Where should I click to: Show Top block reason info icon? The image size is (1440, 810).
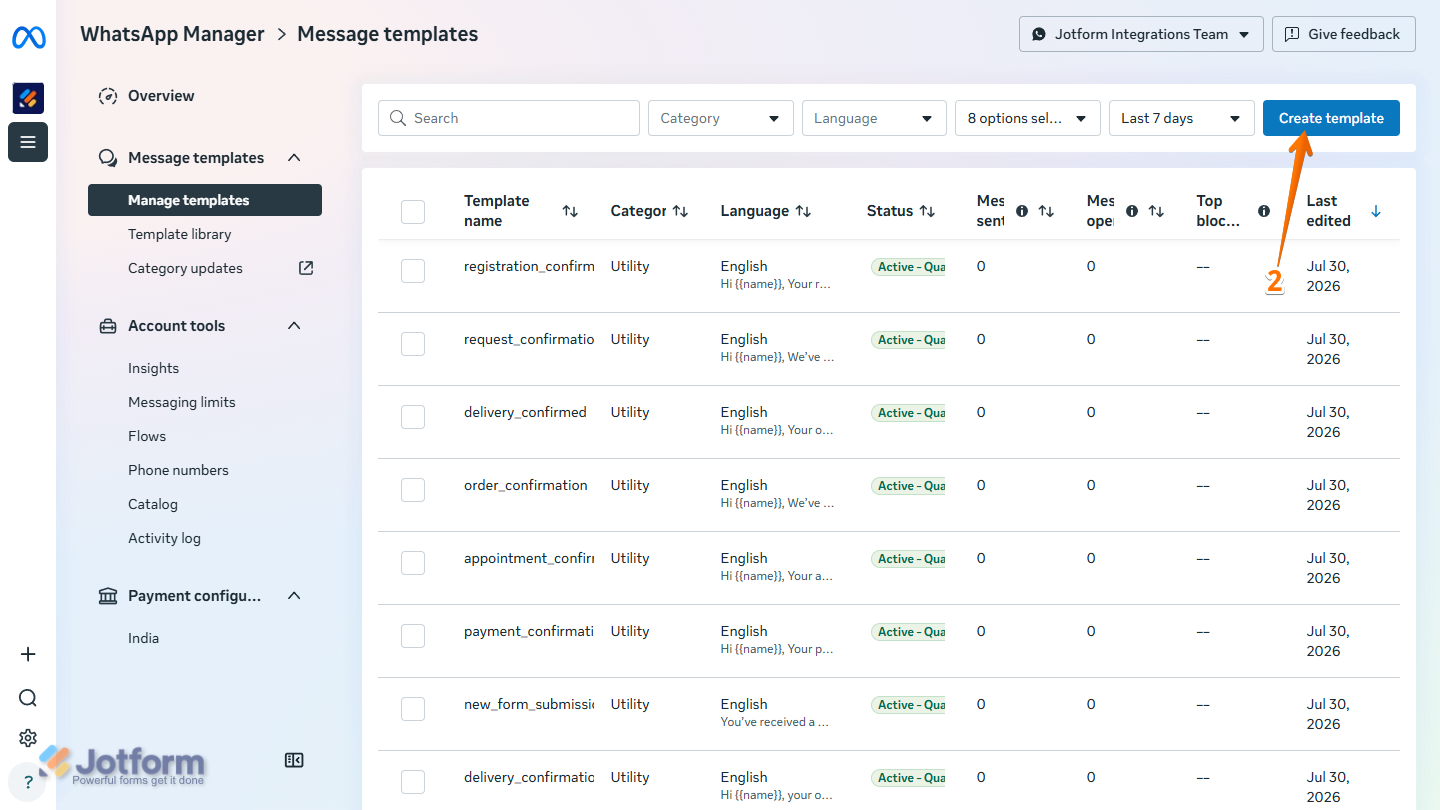pos(1264,211)
